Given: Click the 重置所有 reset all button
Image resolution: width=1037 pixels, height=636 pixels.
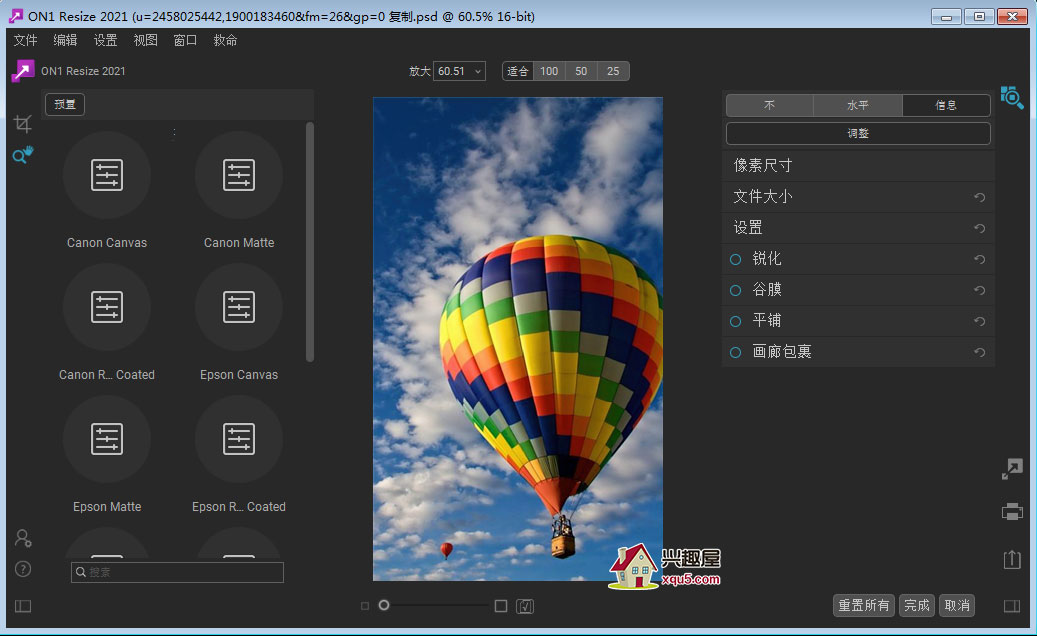Looking at the screenshot, I should coord(864,606).
